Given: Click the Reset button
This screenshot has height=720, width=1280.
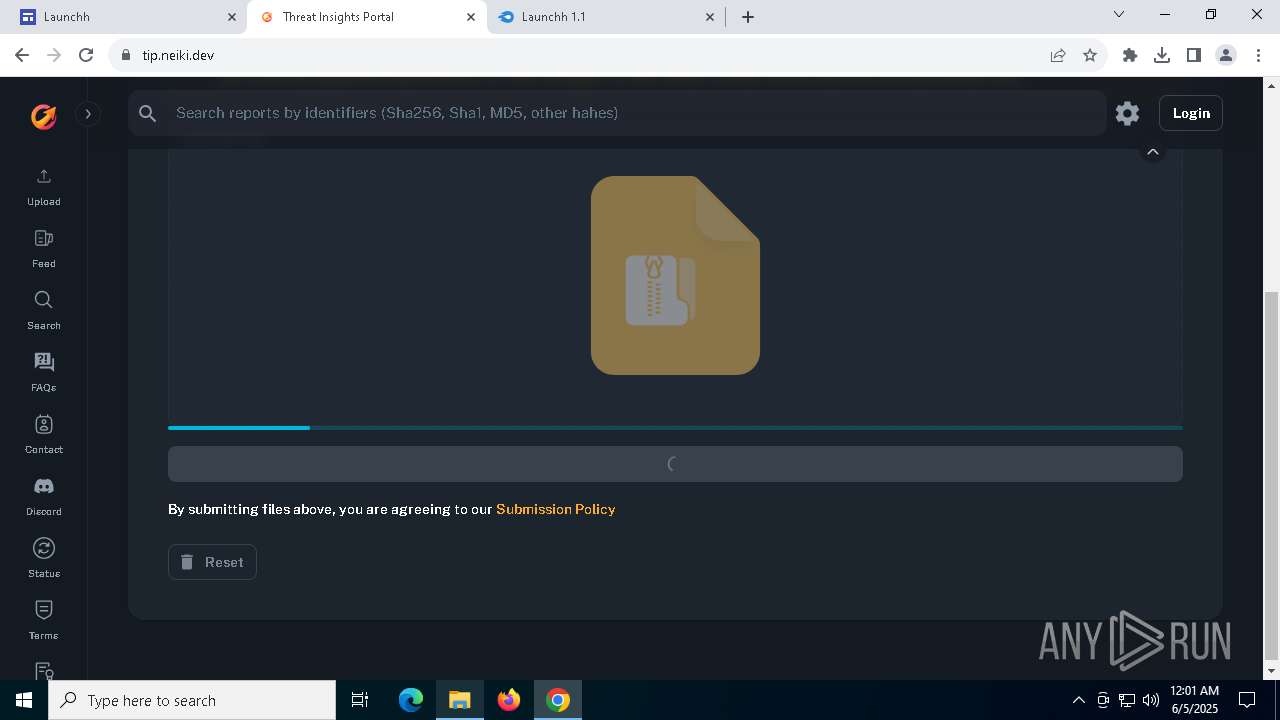Looking at the screenshot, I should click(212, 562).
